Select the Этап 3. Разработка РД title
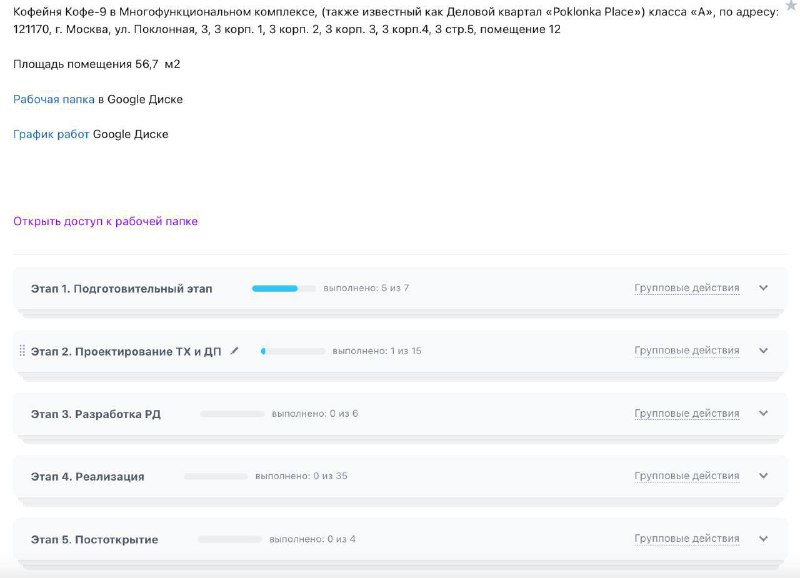The width and height of the screenshot is (800, 578). (96, 414)
